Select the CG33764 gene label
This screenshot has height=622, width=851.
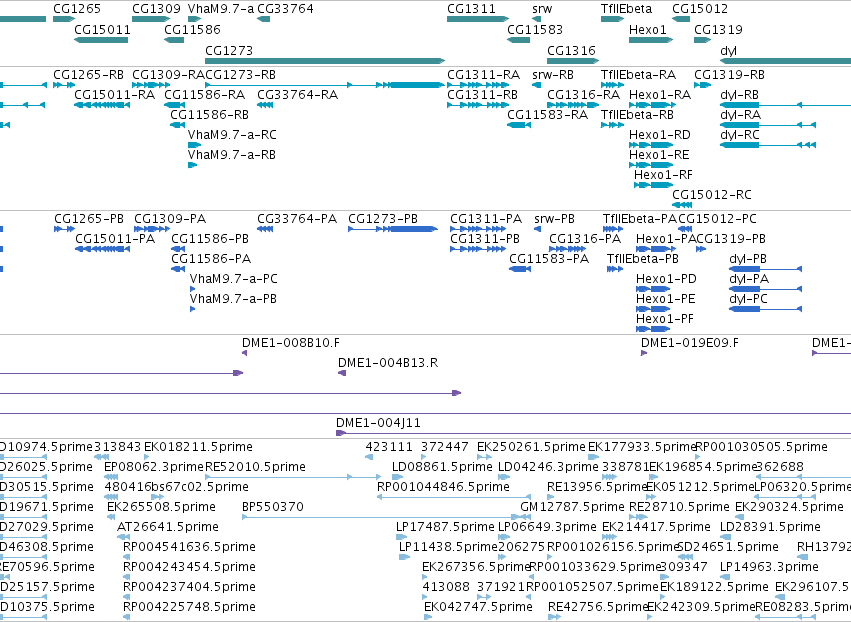[285, 9]
